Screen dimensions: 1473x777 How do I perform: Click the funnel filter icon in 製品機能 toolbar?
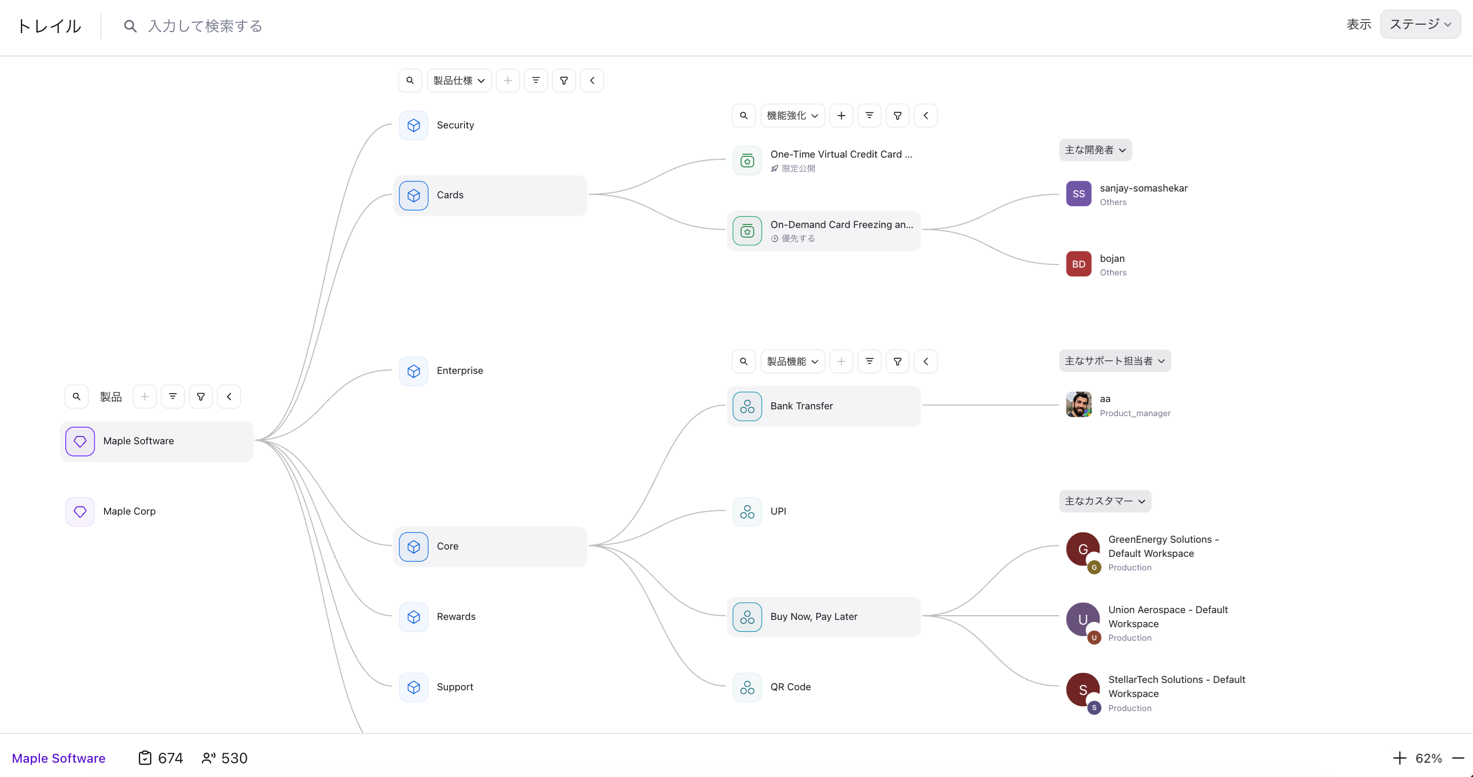pos(897,362)
